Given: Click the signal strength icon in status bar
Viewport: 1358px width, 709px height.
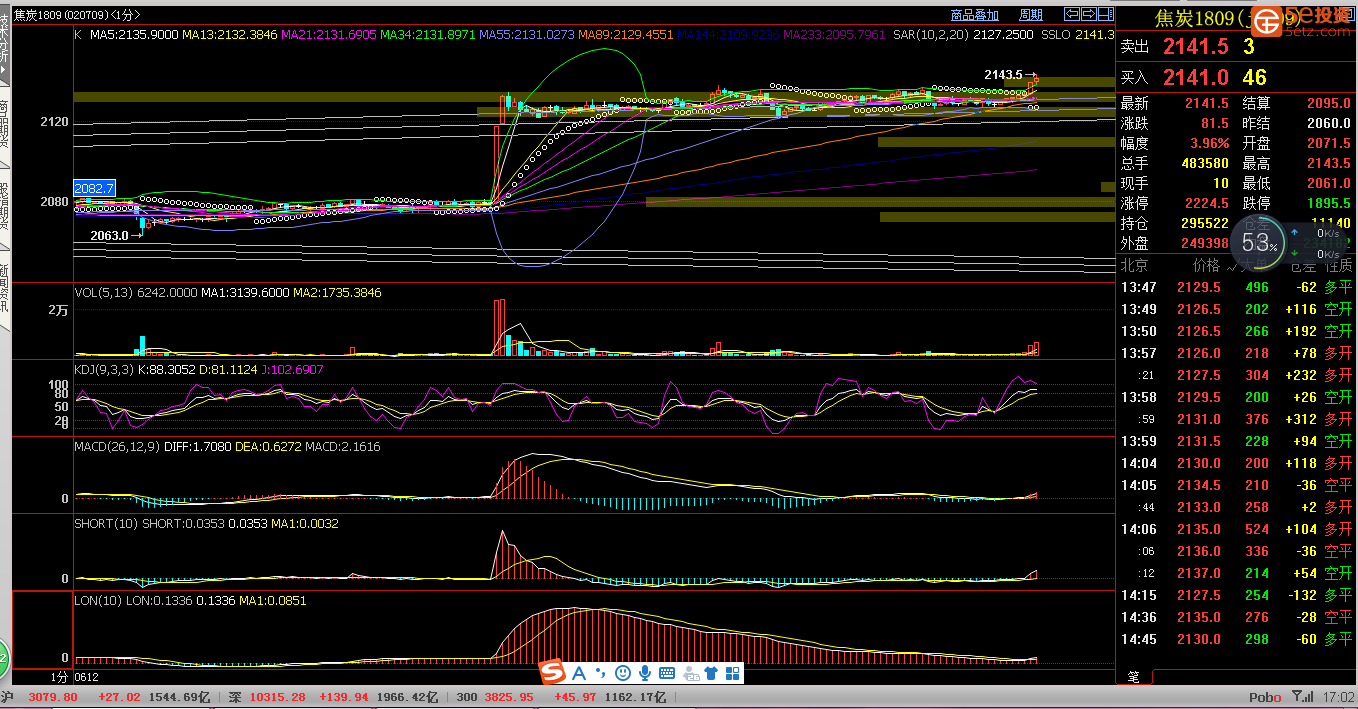Looking at the screenshot, I should click(1302, 696).
